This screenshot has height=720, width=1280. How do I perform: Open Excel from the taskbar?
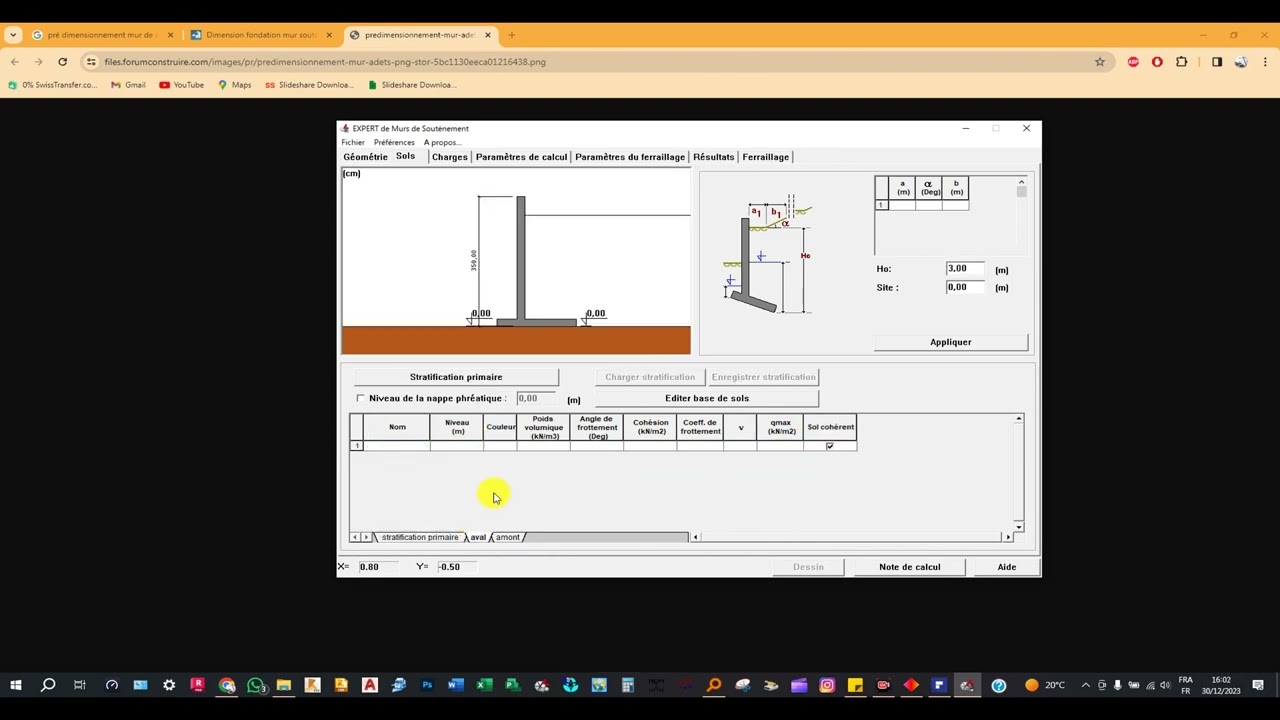tap(484, 685)
